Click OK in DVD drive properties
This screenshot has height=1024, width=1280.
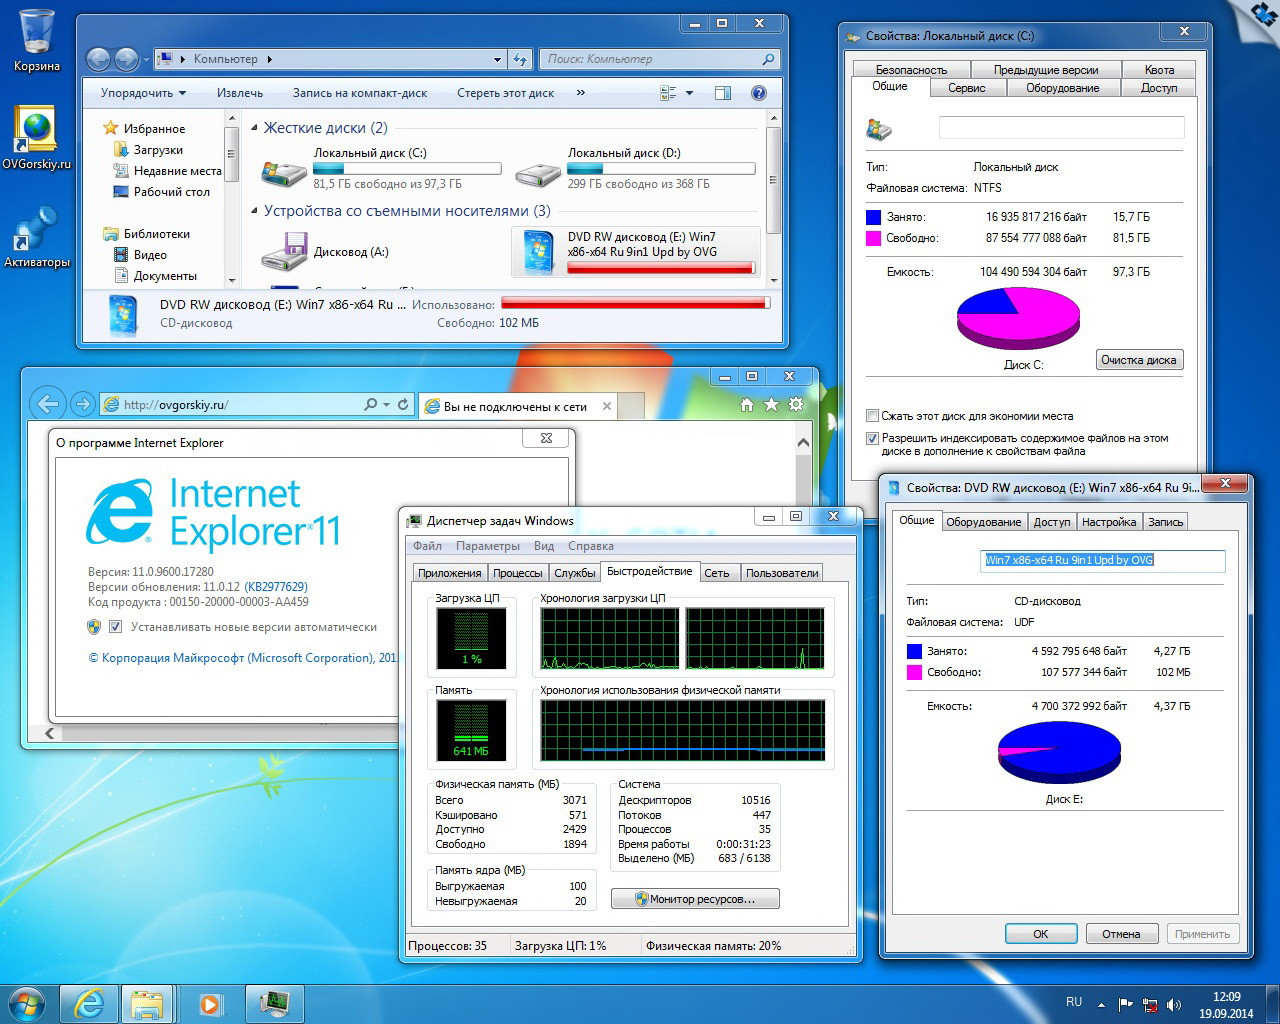pos(1041,934)
